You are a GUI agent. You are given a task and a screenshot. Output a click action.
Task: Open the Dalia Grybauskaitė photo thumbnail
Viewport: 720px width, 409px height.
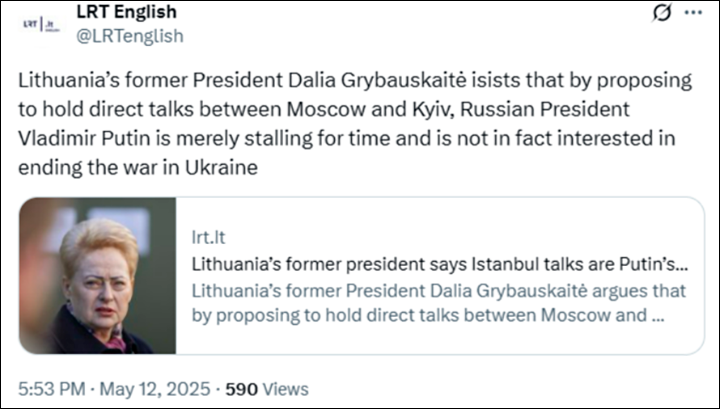(x=98, y=290)
